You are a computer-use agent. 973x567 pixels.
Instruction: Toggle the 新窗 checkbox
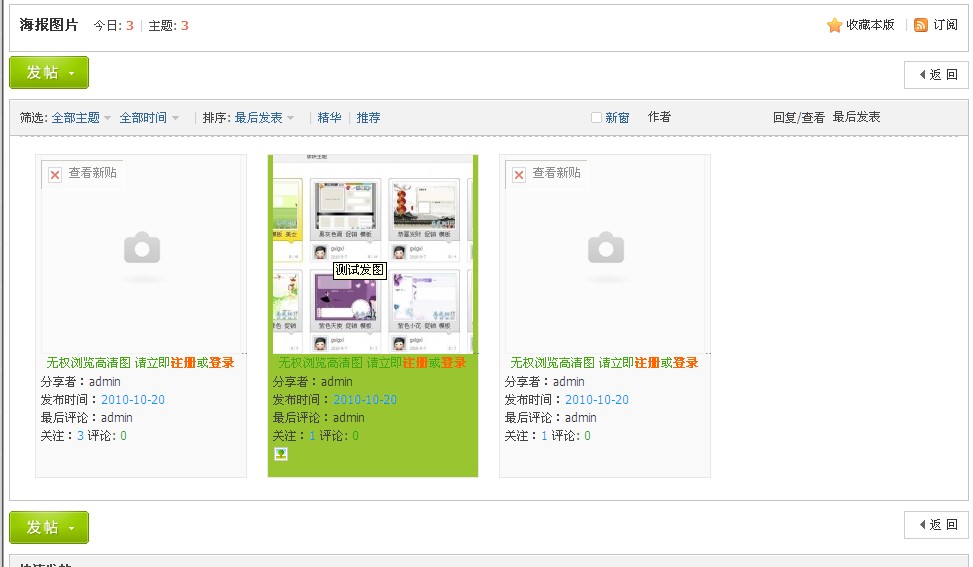[x=596, y=117]
